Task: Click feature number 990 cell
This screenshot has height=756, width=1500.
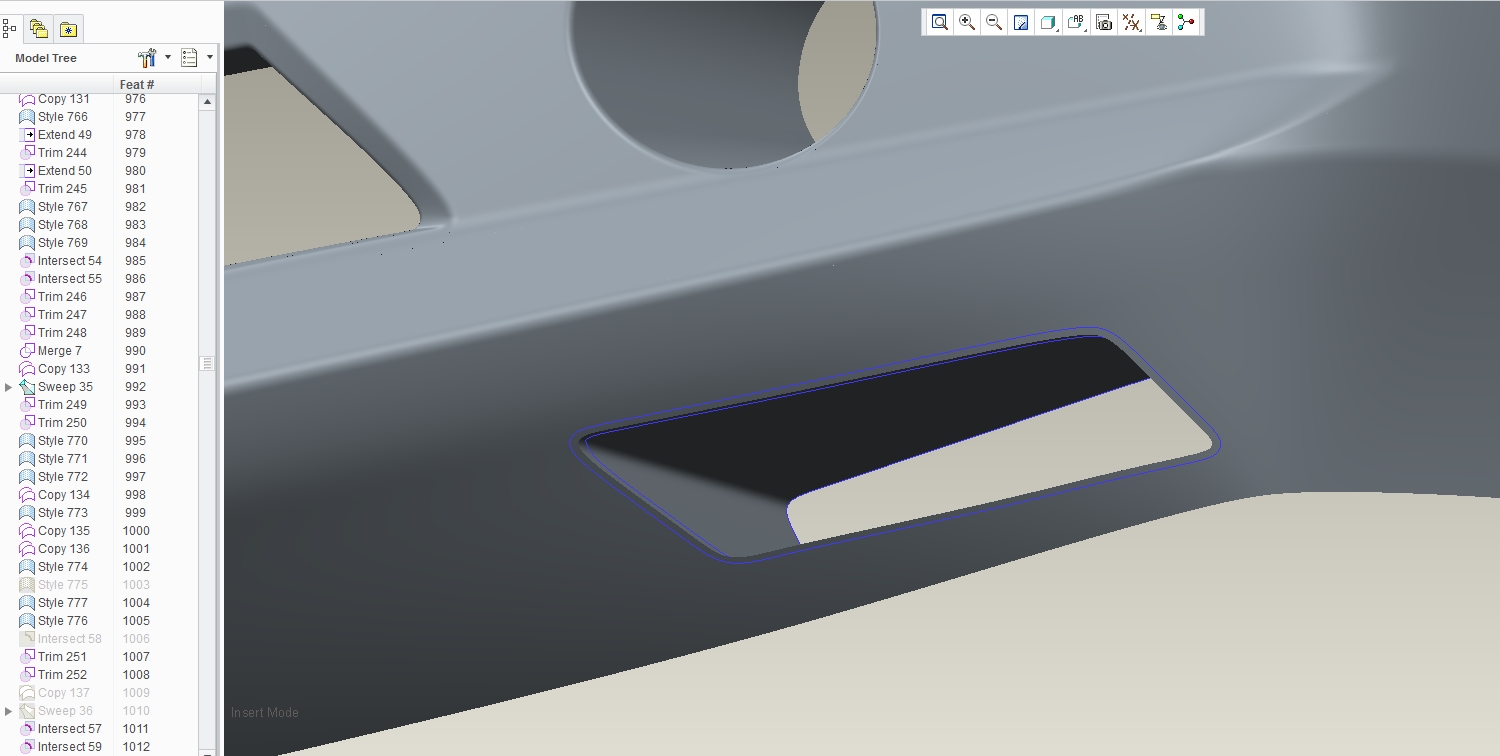Action: (135, 351)
